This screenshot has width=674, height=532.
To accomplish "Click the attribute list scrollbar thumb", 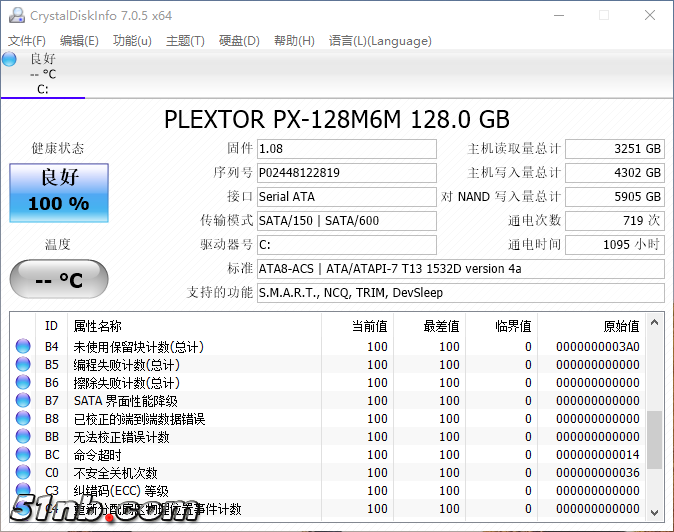I will (x=655, y=440).
